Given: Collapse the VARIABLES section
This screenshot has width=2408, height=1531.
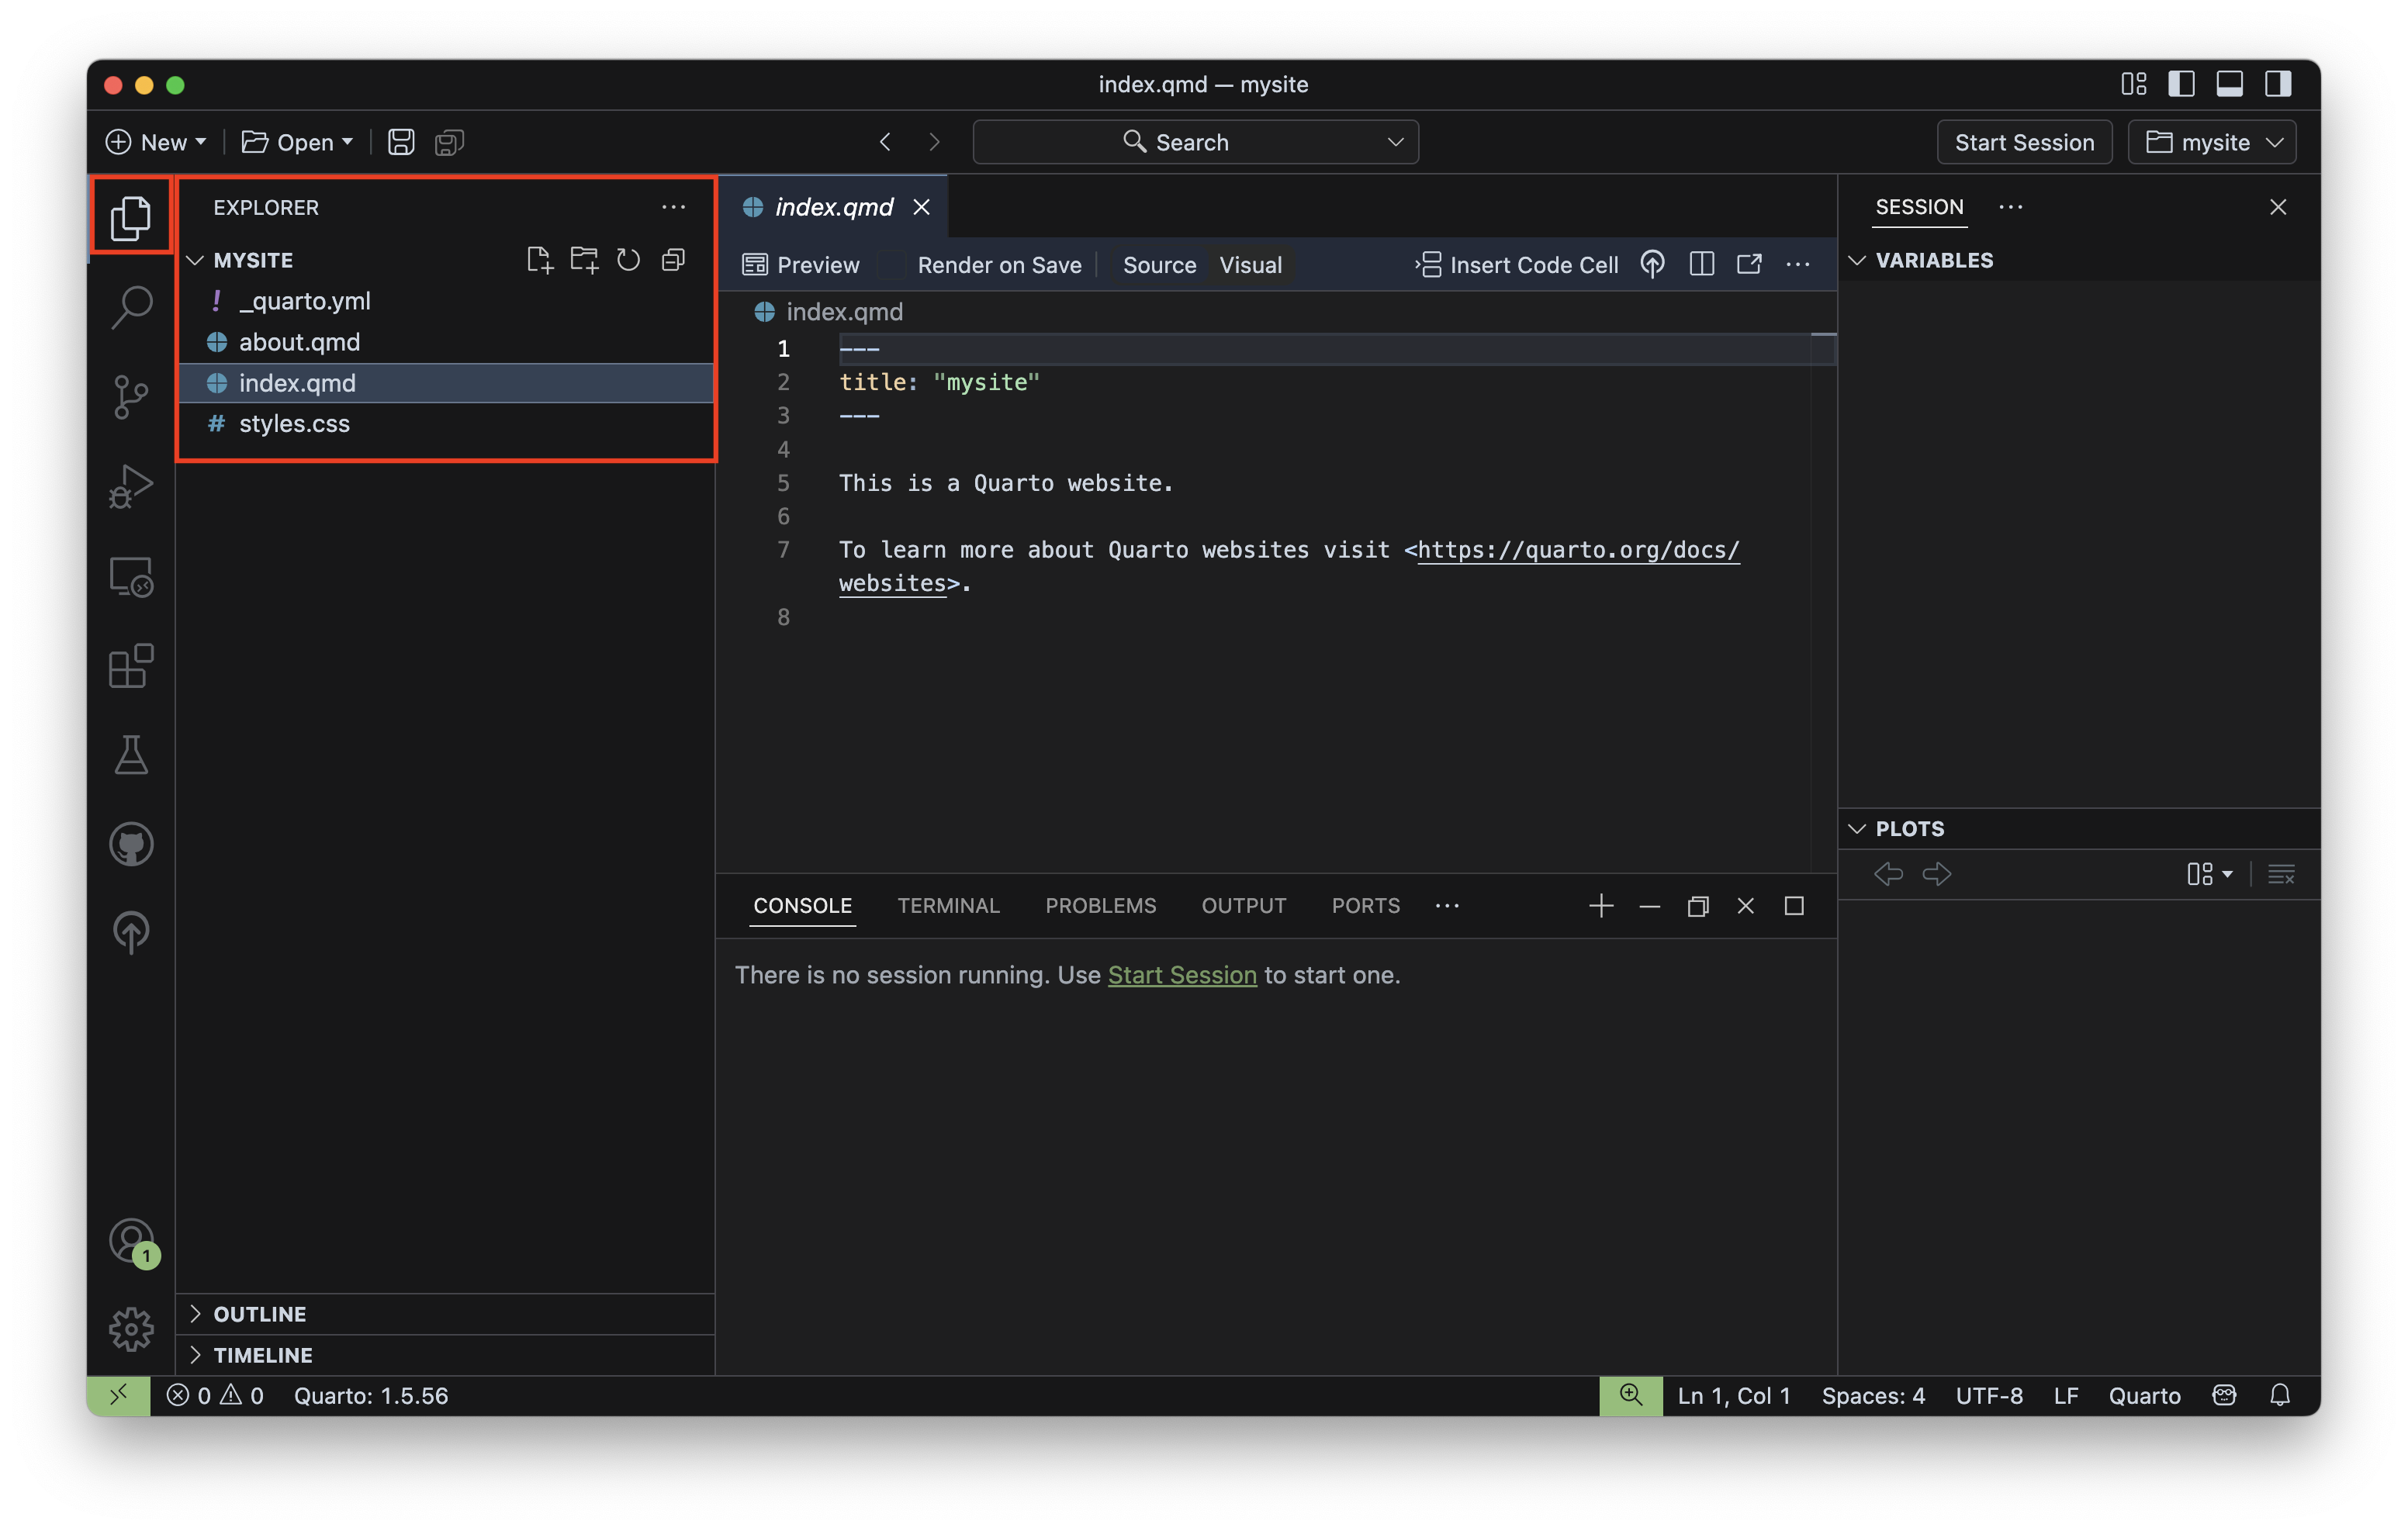Looking at the screenshot, I should [x=1857, y=260].
